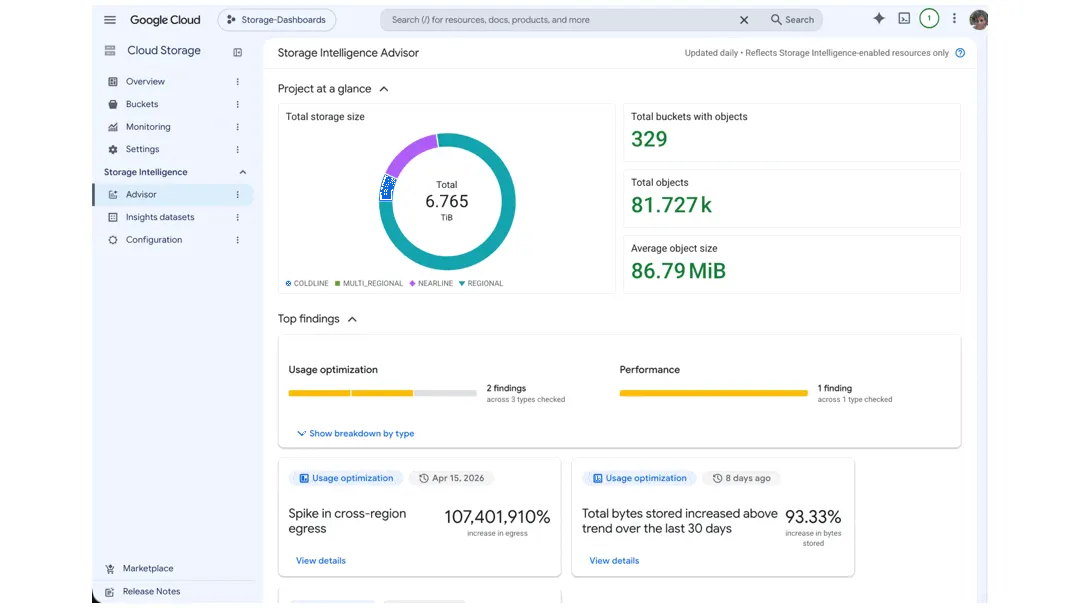
Task: Open the Overview page in sidebar
Action: (x=145, y=81)
